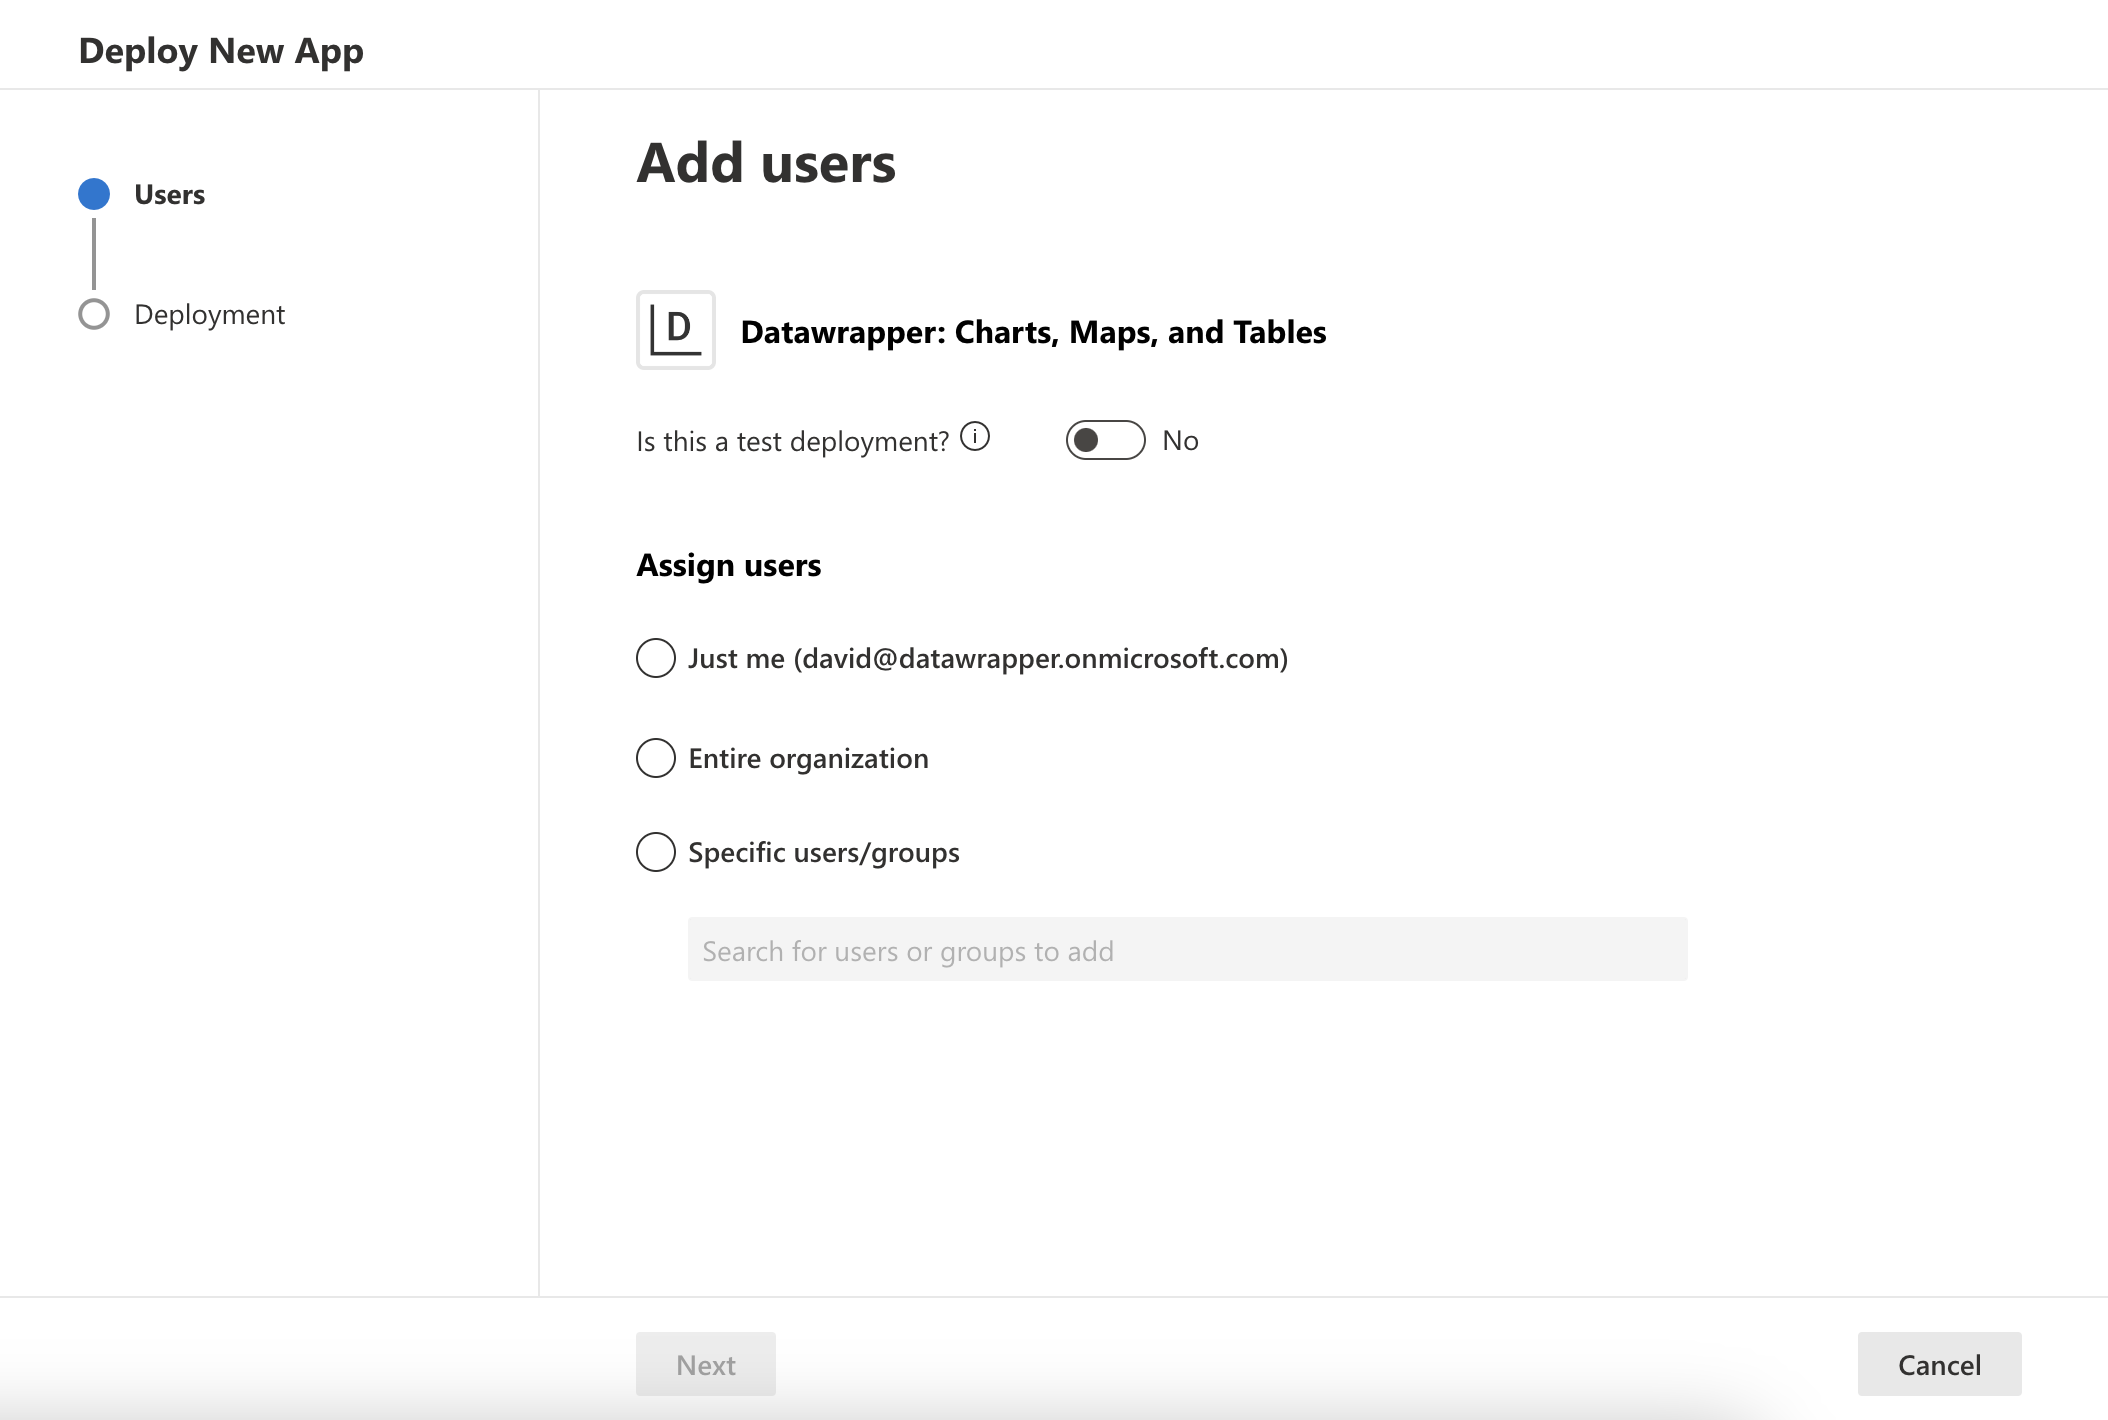Click the Datawrapper app logo icon

click(676, 330)
